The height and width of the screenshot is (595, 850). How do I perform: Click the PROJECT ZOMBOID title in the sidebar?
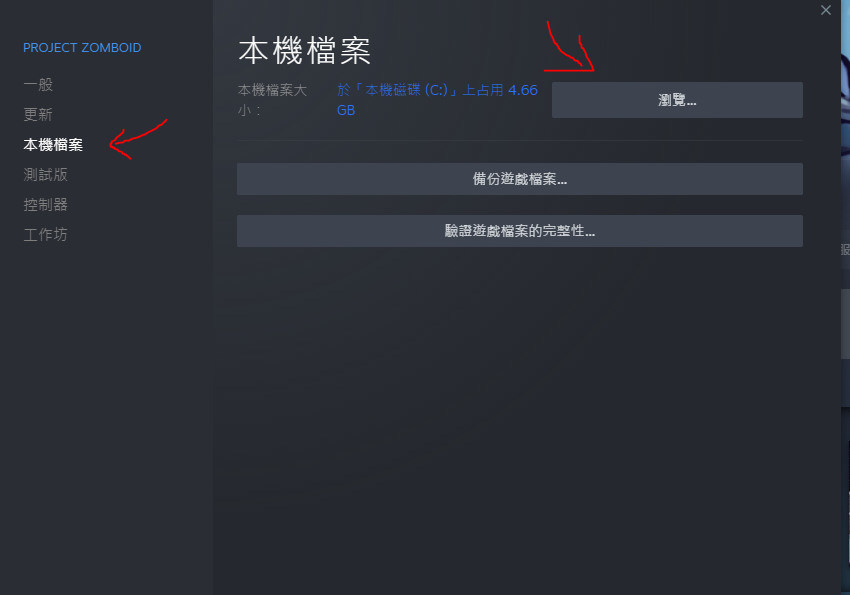[x=82, y=48]
